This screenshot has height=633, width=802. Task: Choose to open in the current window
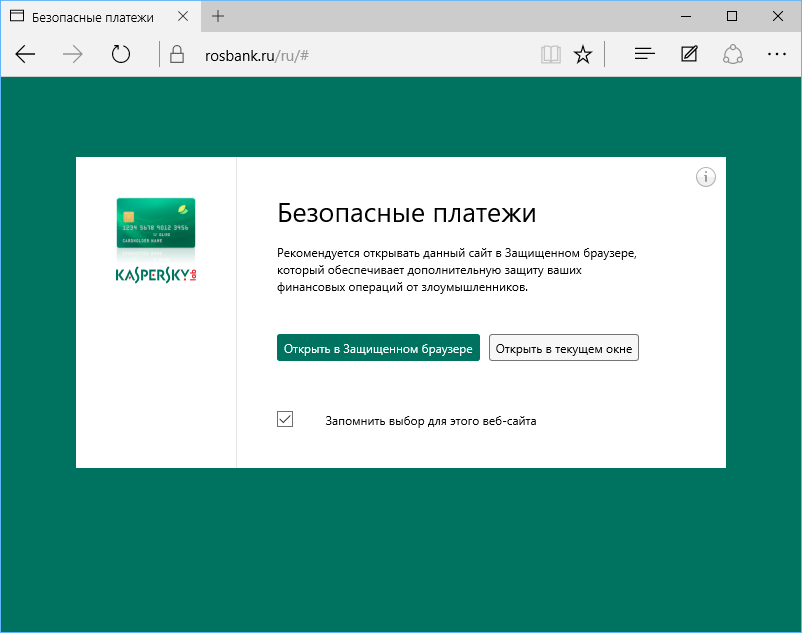pos(564,348)
